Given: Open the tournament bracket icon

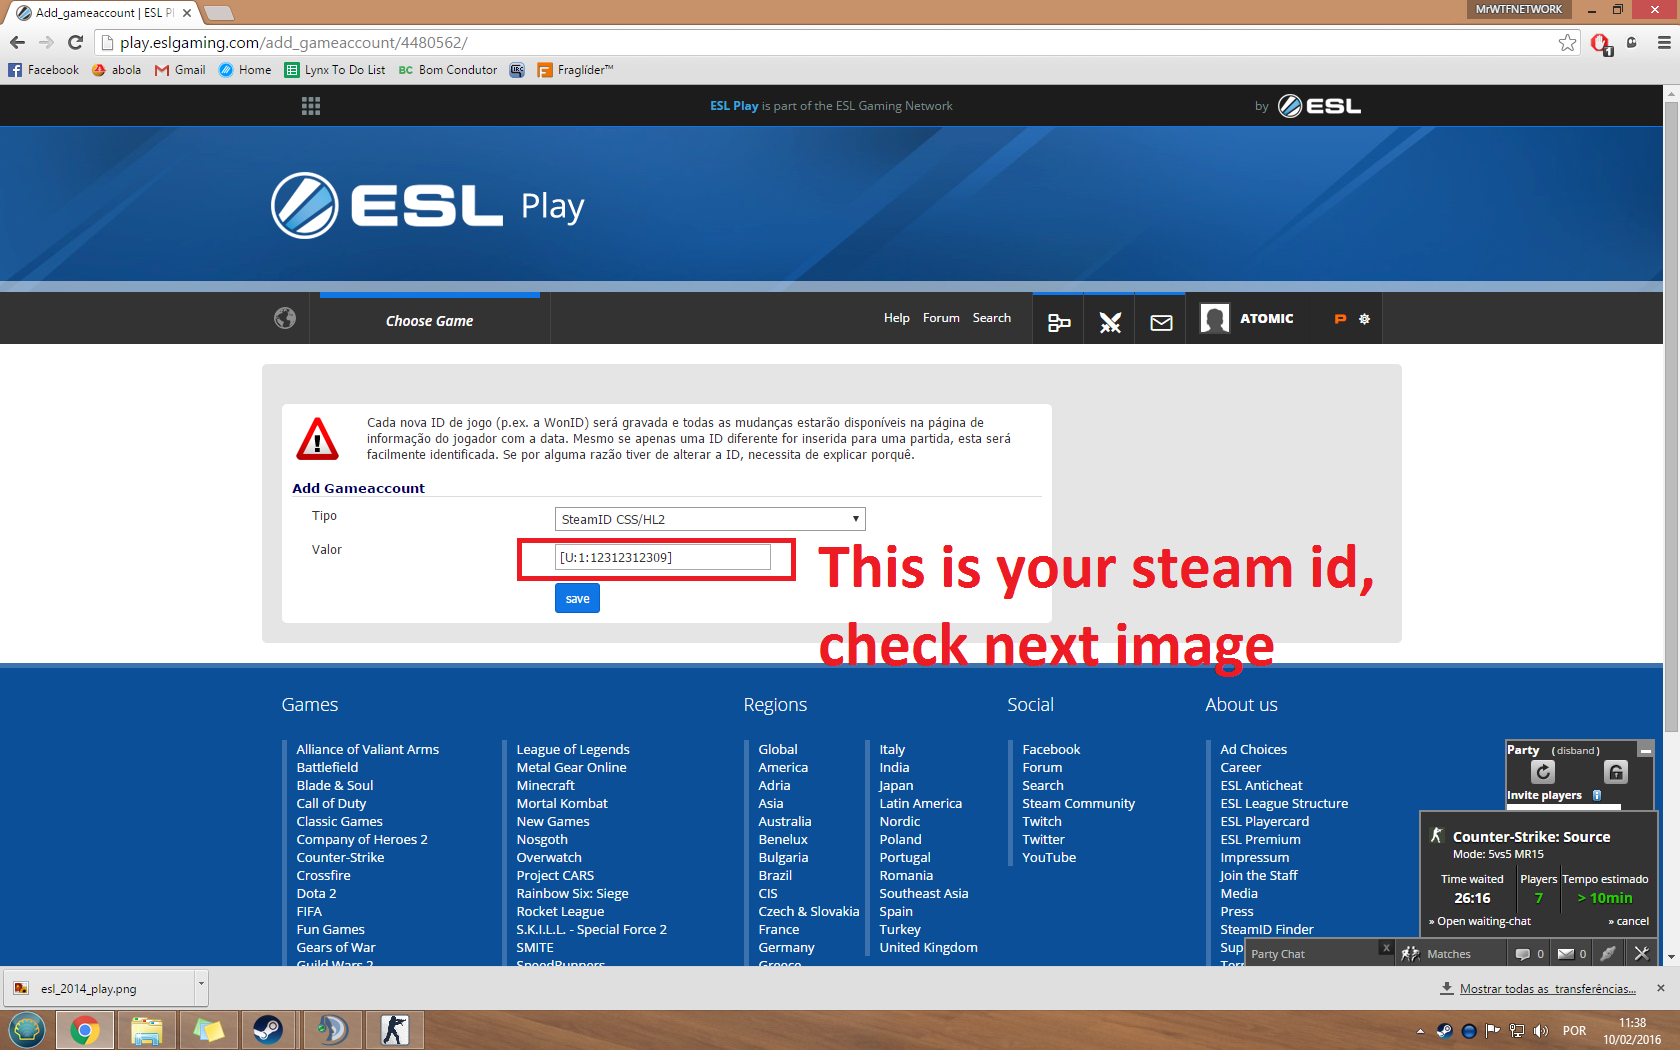Looking at the screenshot, I should point(1059,322).
